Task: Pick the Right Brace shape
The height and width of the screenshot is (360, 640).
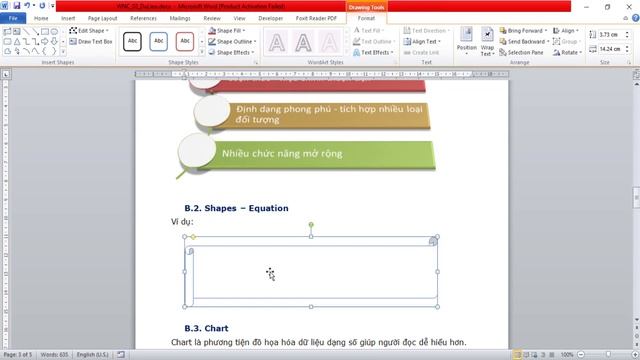Action: click(54, 52)
